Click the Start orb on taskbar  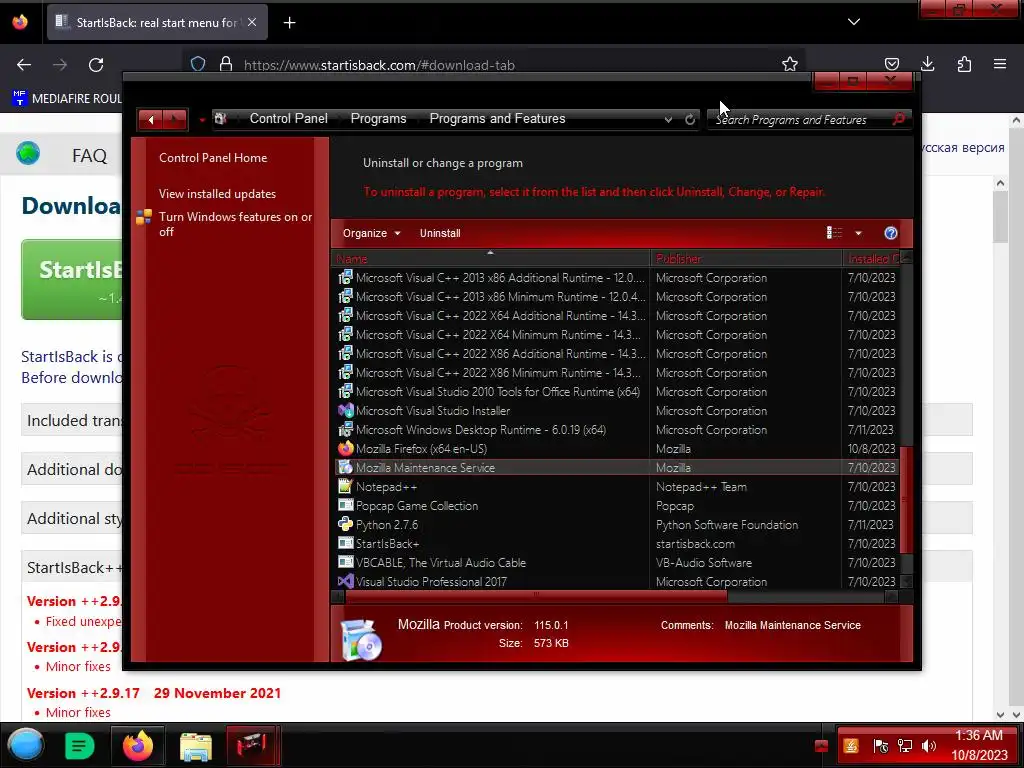pos(25,745)
